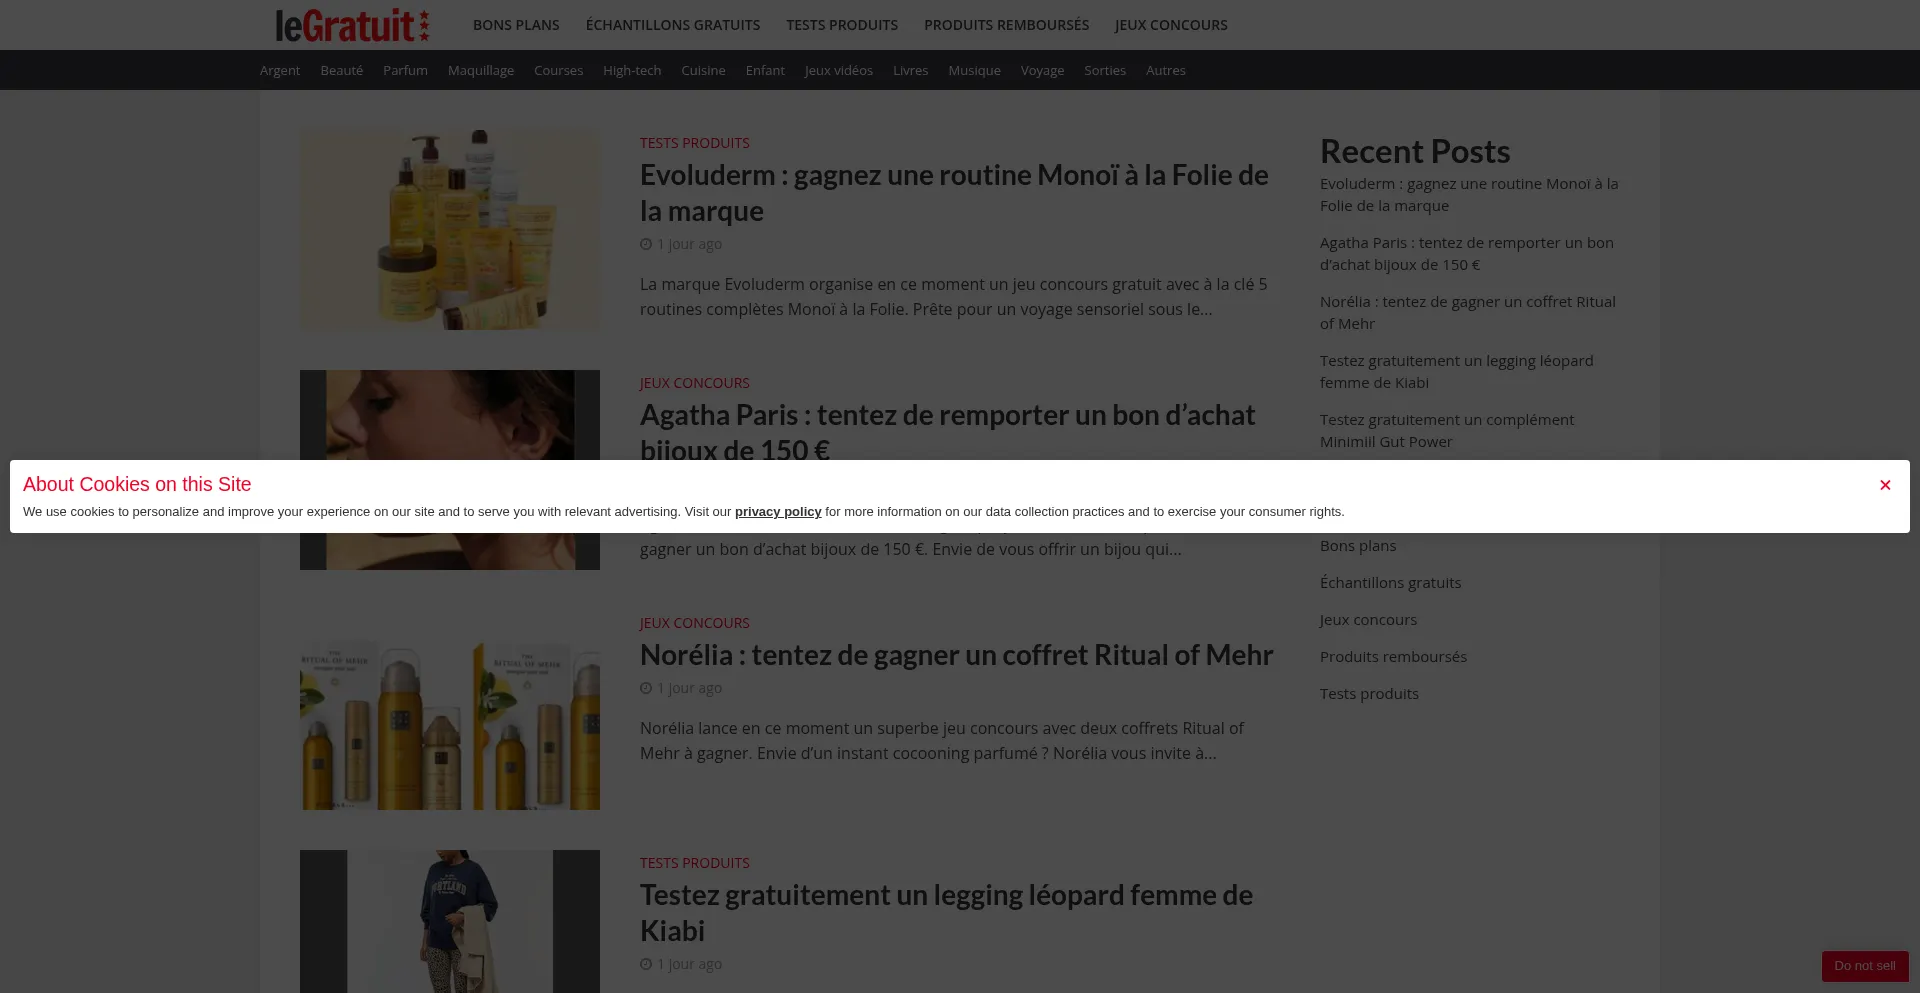Open recent post Evoluderm in the sidebar
1920x993 pixels.
pyautogui.click(x=1469, y=195)
